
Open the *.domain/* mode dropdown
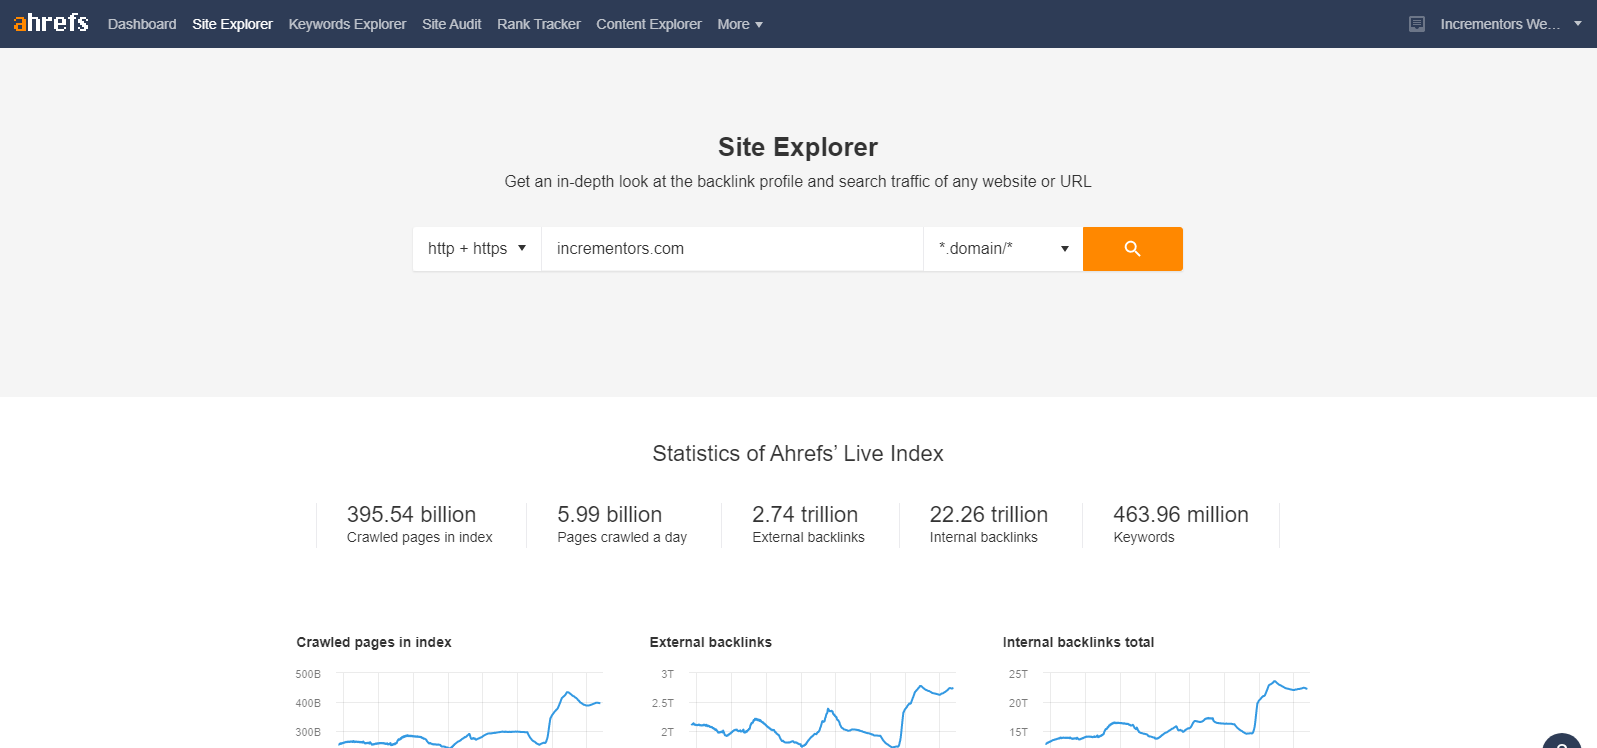click(x=1003, y=249)
